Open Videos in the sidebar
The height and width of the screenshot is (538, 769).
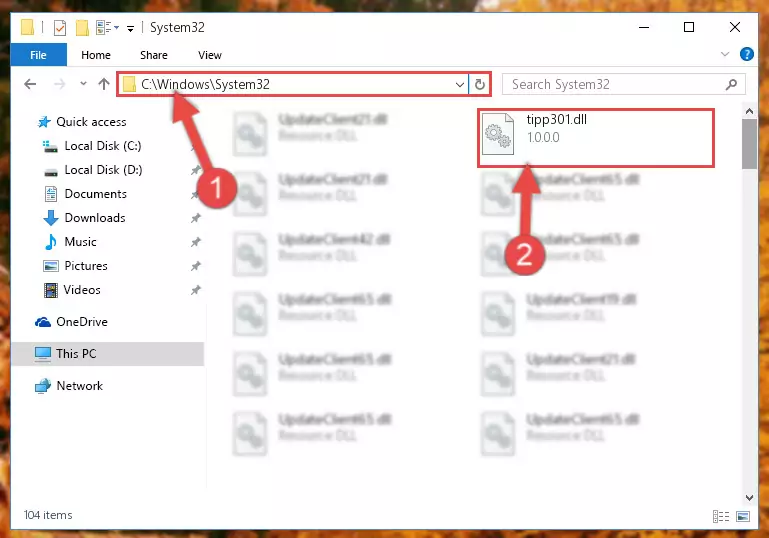pos(82,290)
